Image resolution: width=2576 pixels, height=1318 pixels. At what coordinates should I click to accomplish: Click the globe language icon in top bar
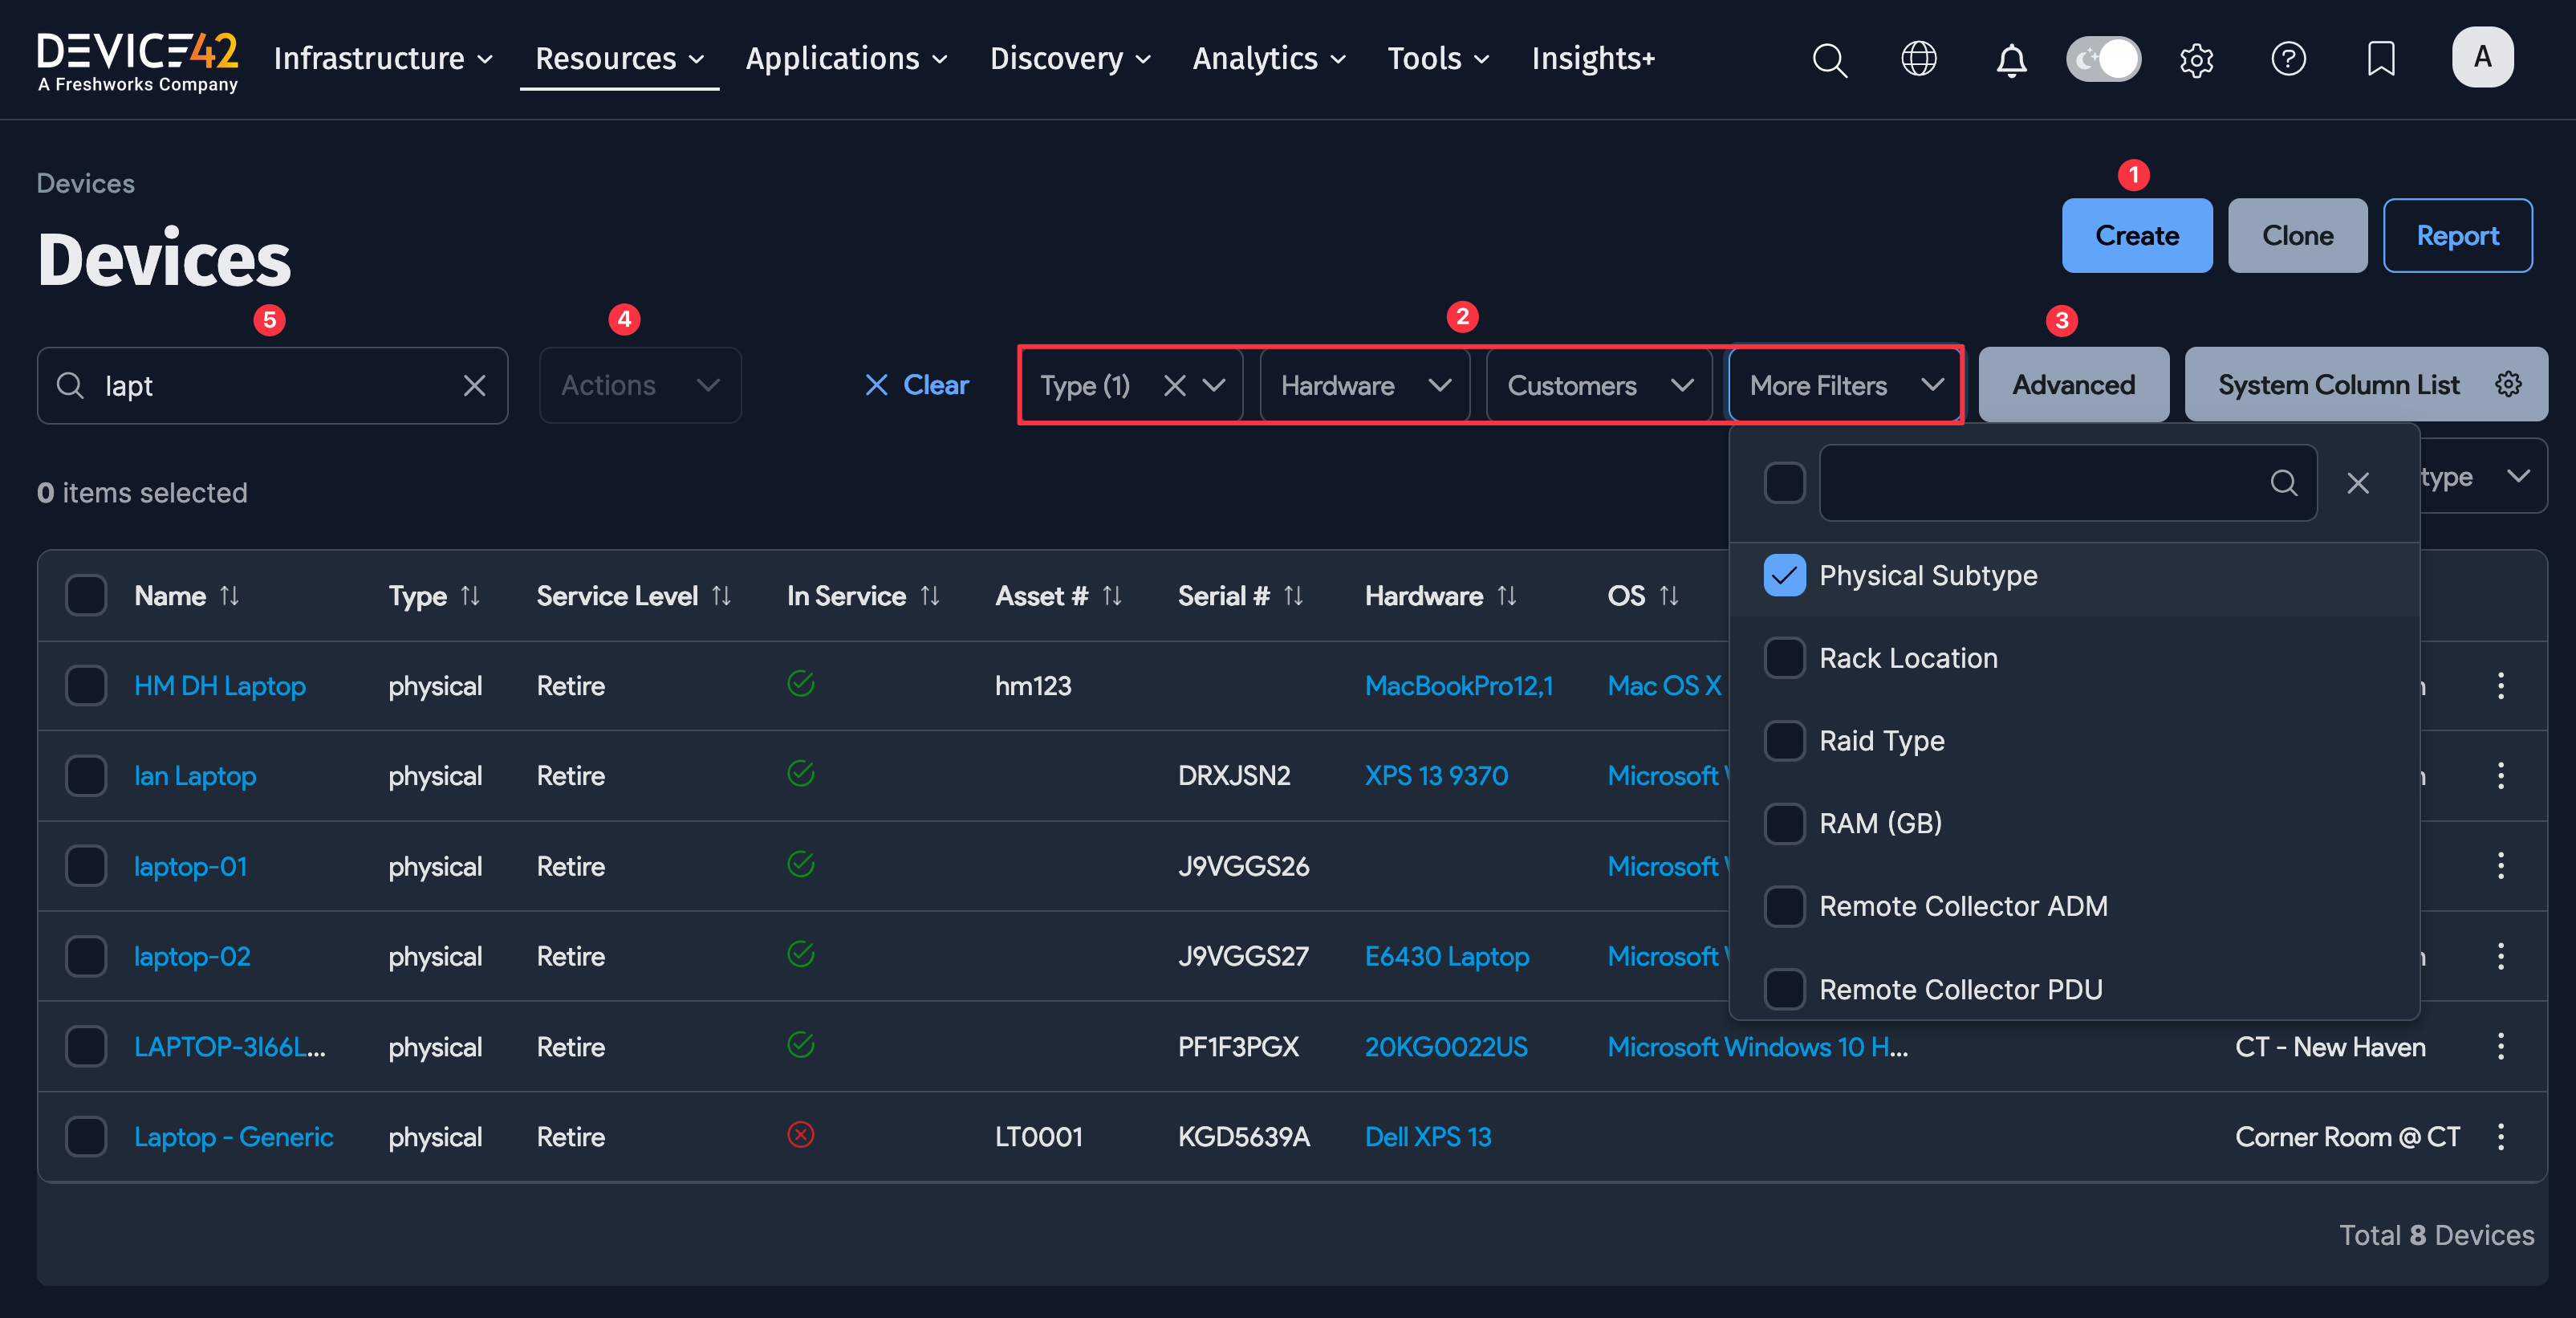tap(1919, 59)
